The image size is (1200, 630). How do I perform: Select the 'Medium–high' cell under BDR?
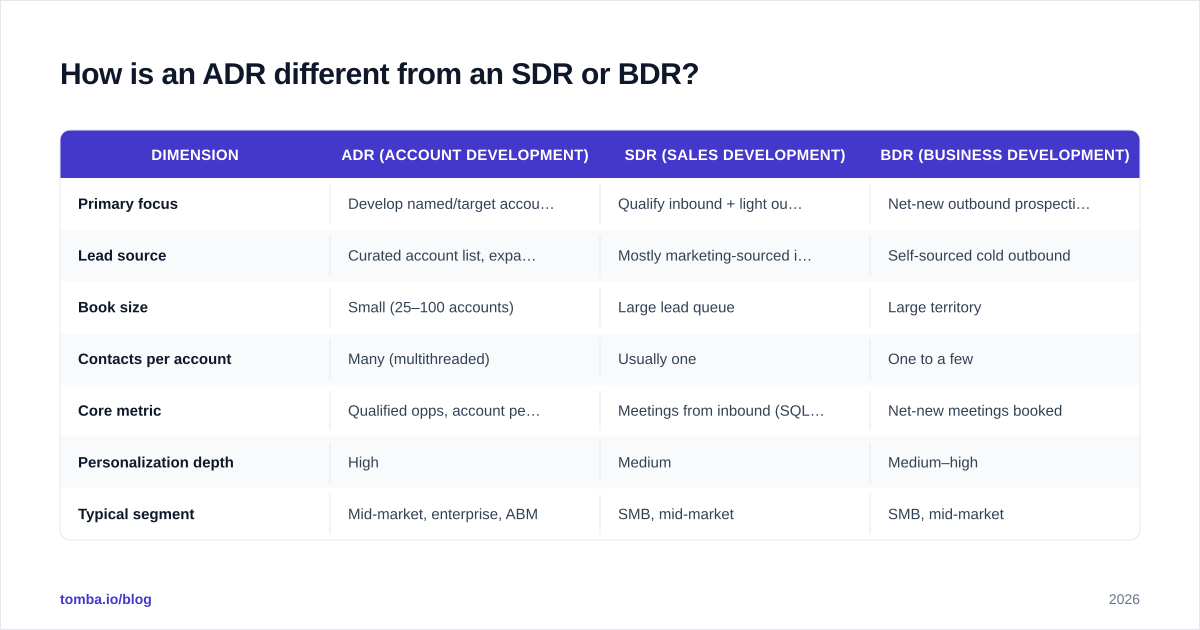(1005, 463)
